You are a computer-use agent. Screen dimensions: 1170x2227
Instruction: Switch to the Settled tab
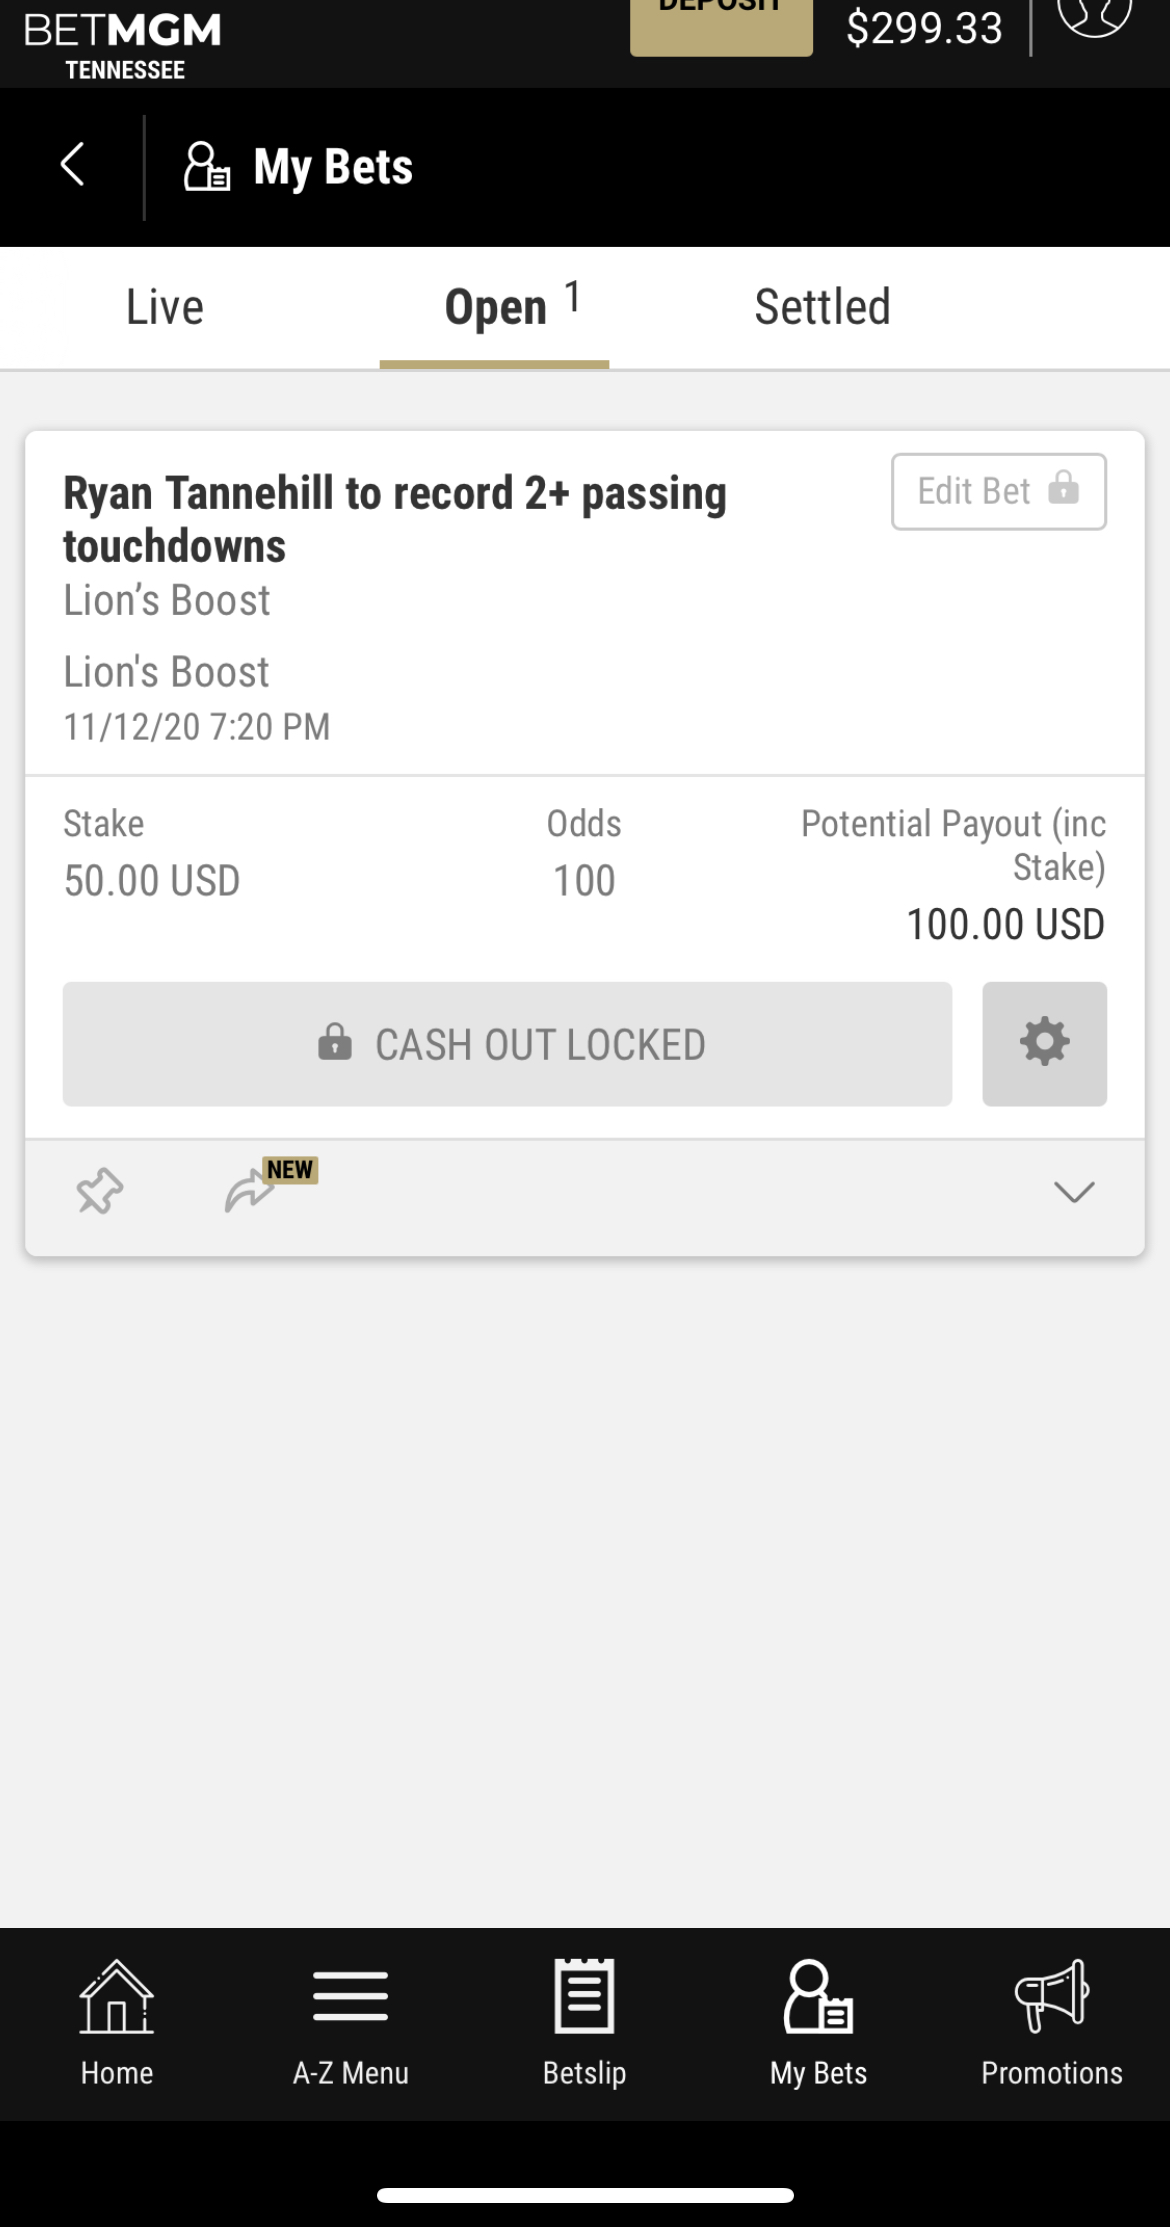coord(822,307)
